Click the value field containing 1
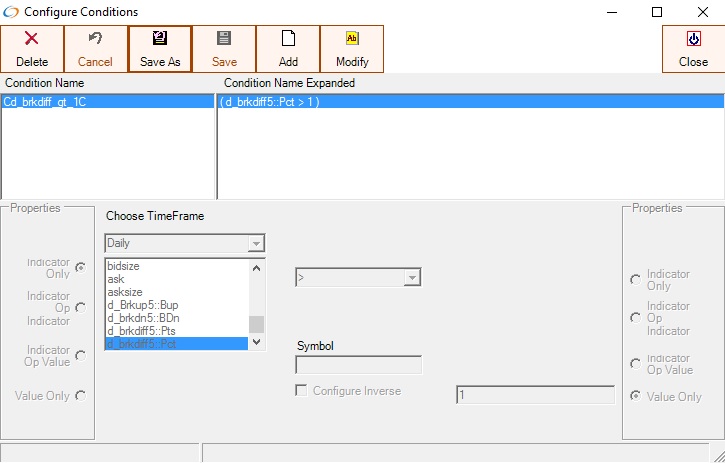Screen dimensions: 725x463 [x=535, y=395]
